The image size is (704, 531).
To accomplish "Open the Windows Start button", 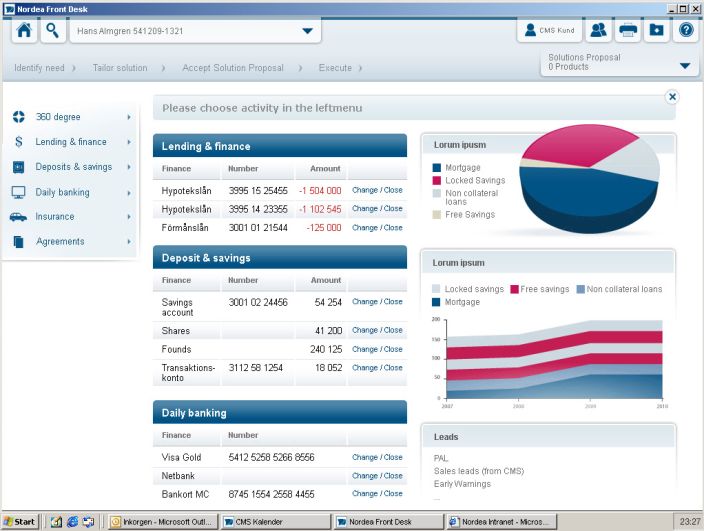I will (20, 522).
